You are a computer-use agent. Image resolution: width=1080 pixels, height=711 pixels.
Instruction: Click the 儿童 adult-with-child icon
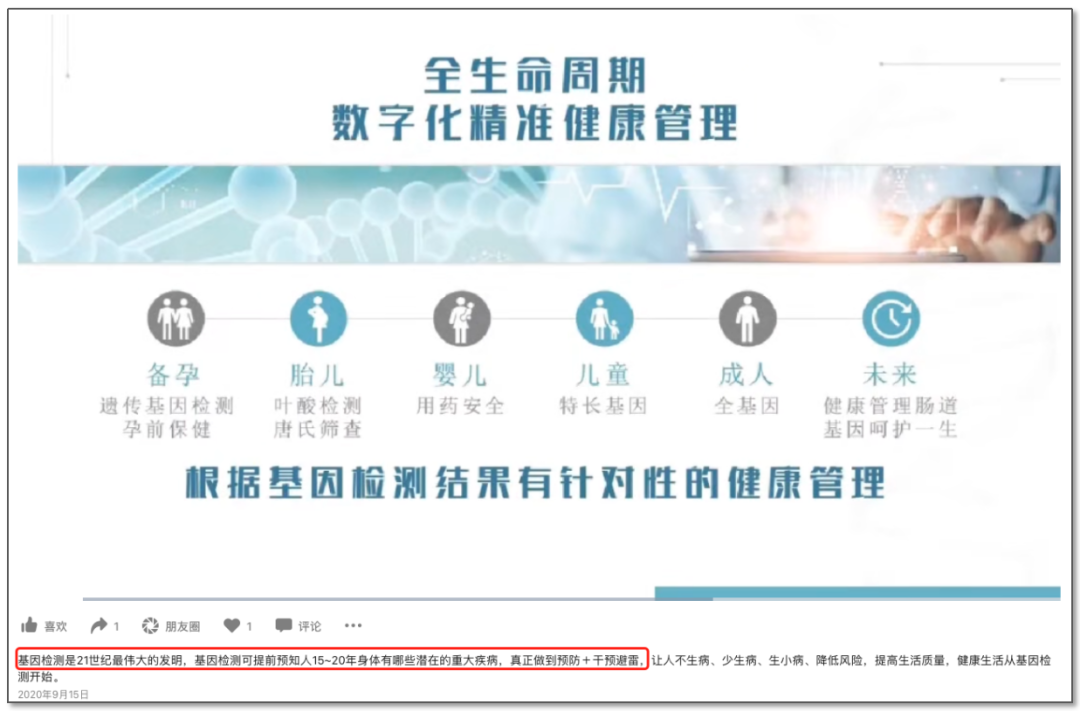pyautogui.click(x=604, y=320)
